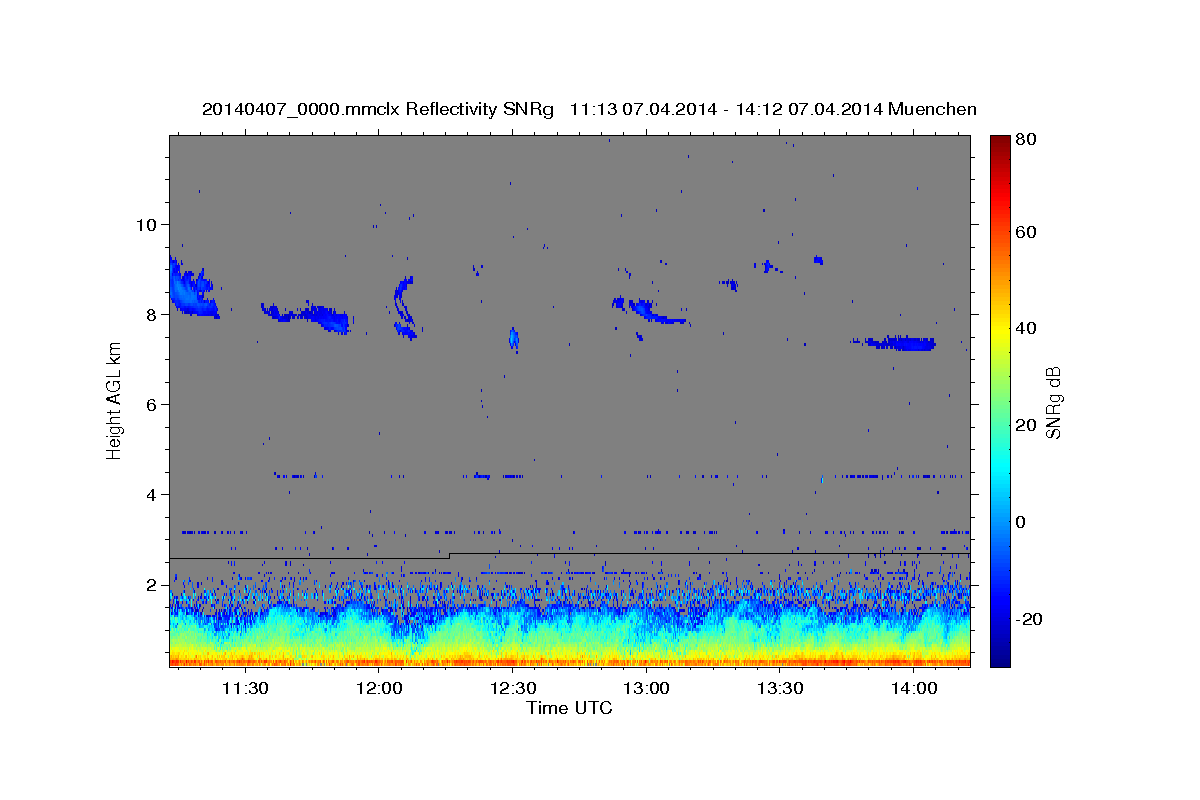Click the plot title with the 20140407_0000.mmclx file name
The width and height of the screenshot is (1200, 800).
589,109
